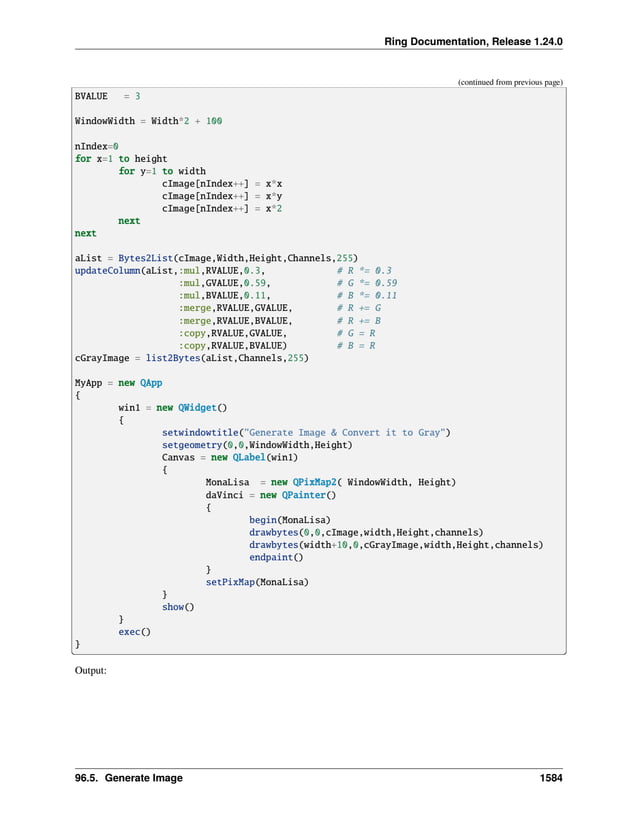Click the line "drawbytes(width+10,0,cGrayImage,...)"
This screenshot has height=825, width=638.
[396, 545]
